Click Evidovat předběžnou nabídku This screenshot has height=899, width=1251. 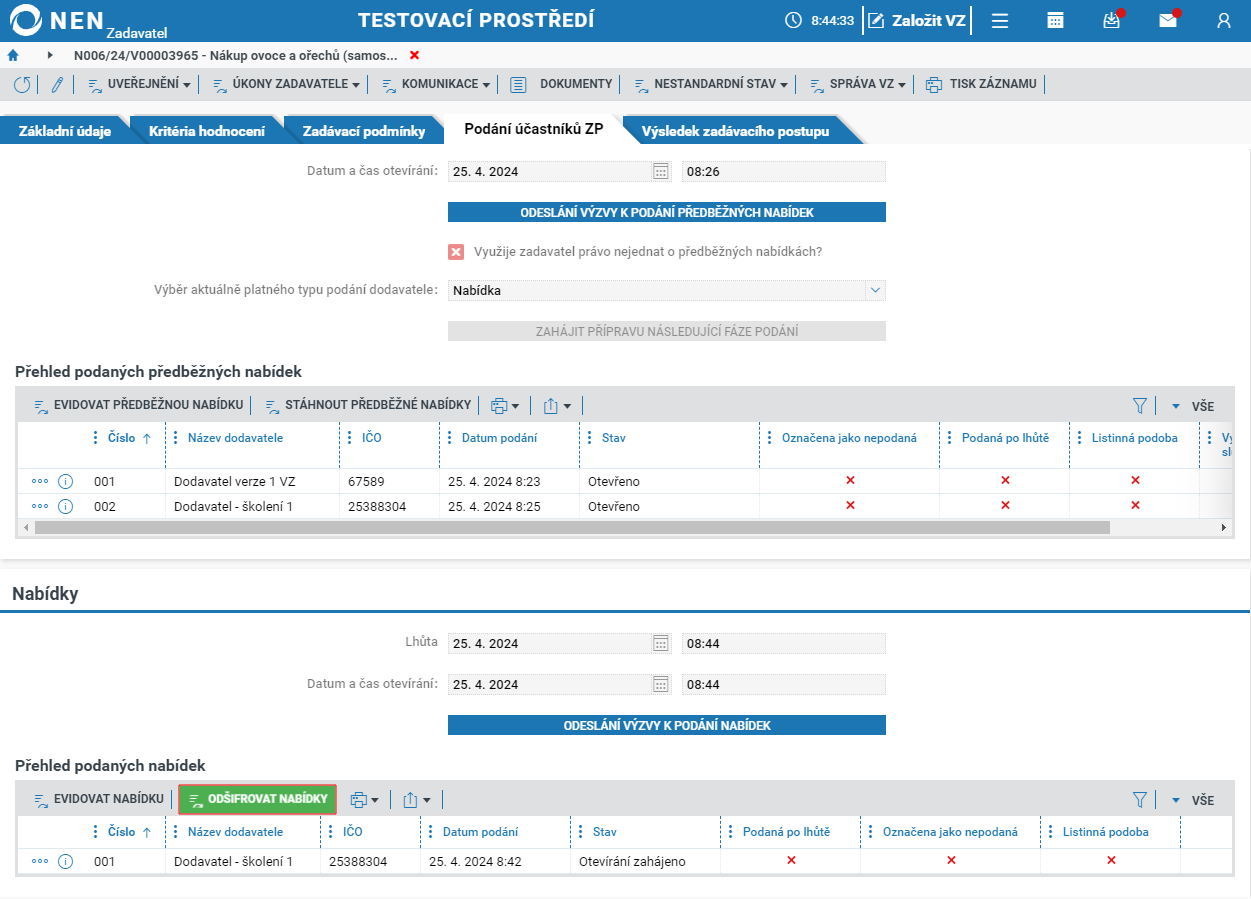[139, 405]
